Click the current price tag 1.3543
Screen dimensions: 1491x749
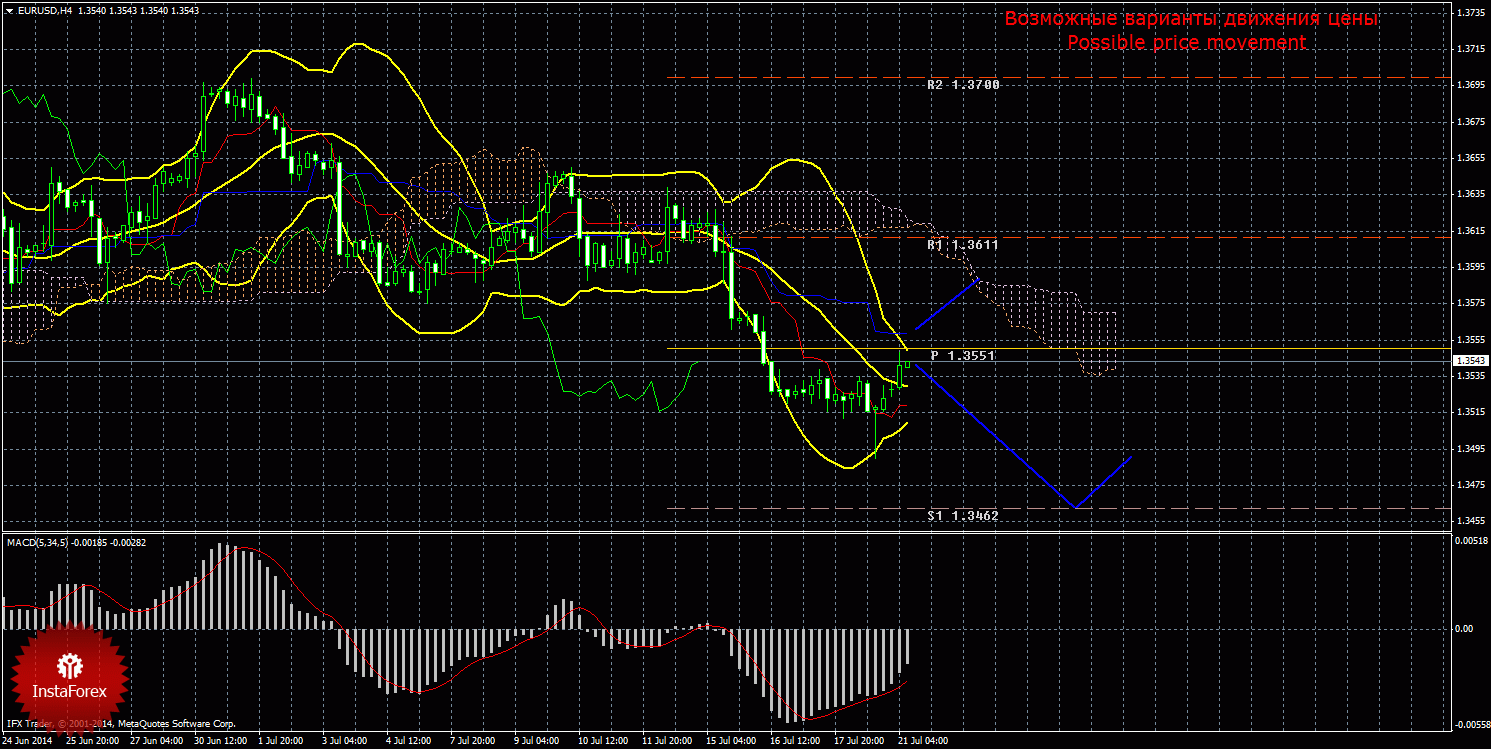point(1470,361)
